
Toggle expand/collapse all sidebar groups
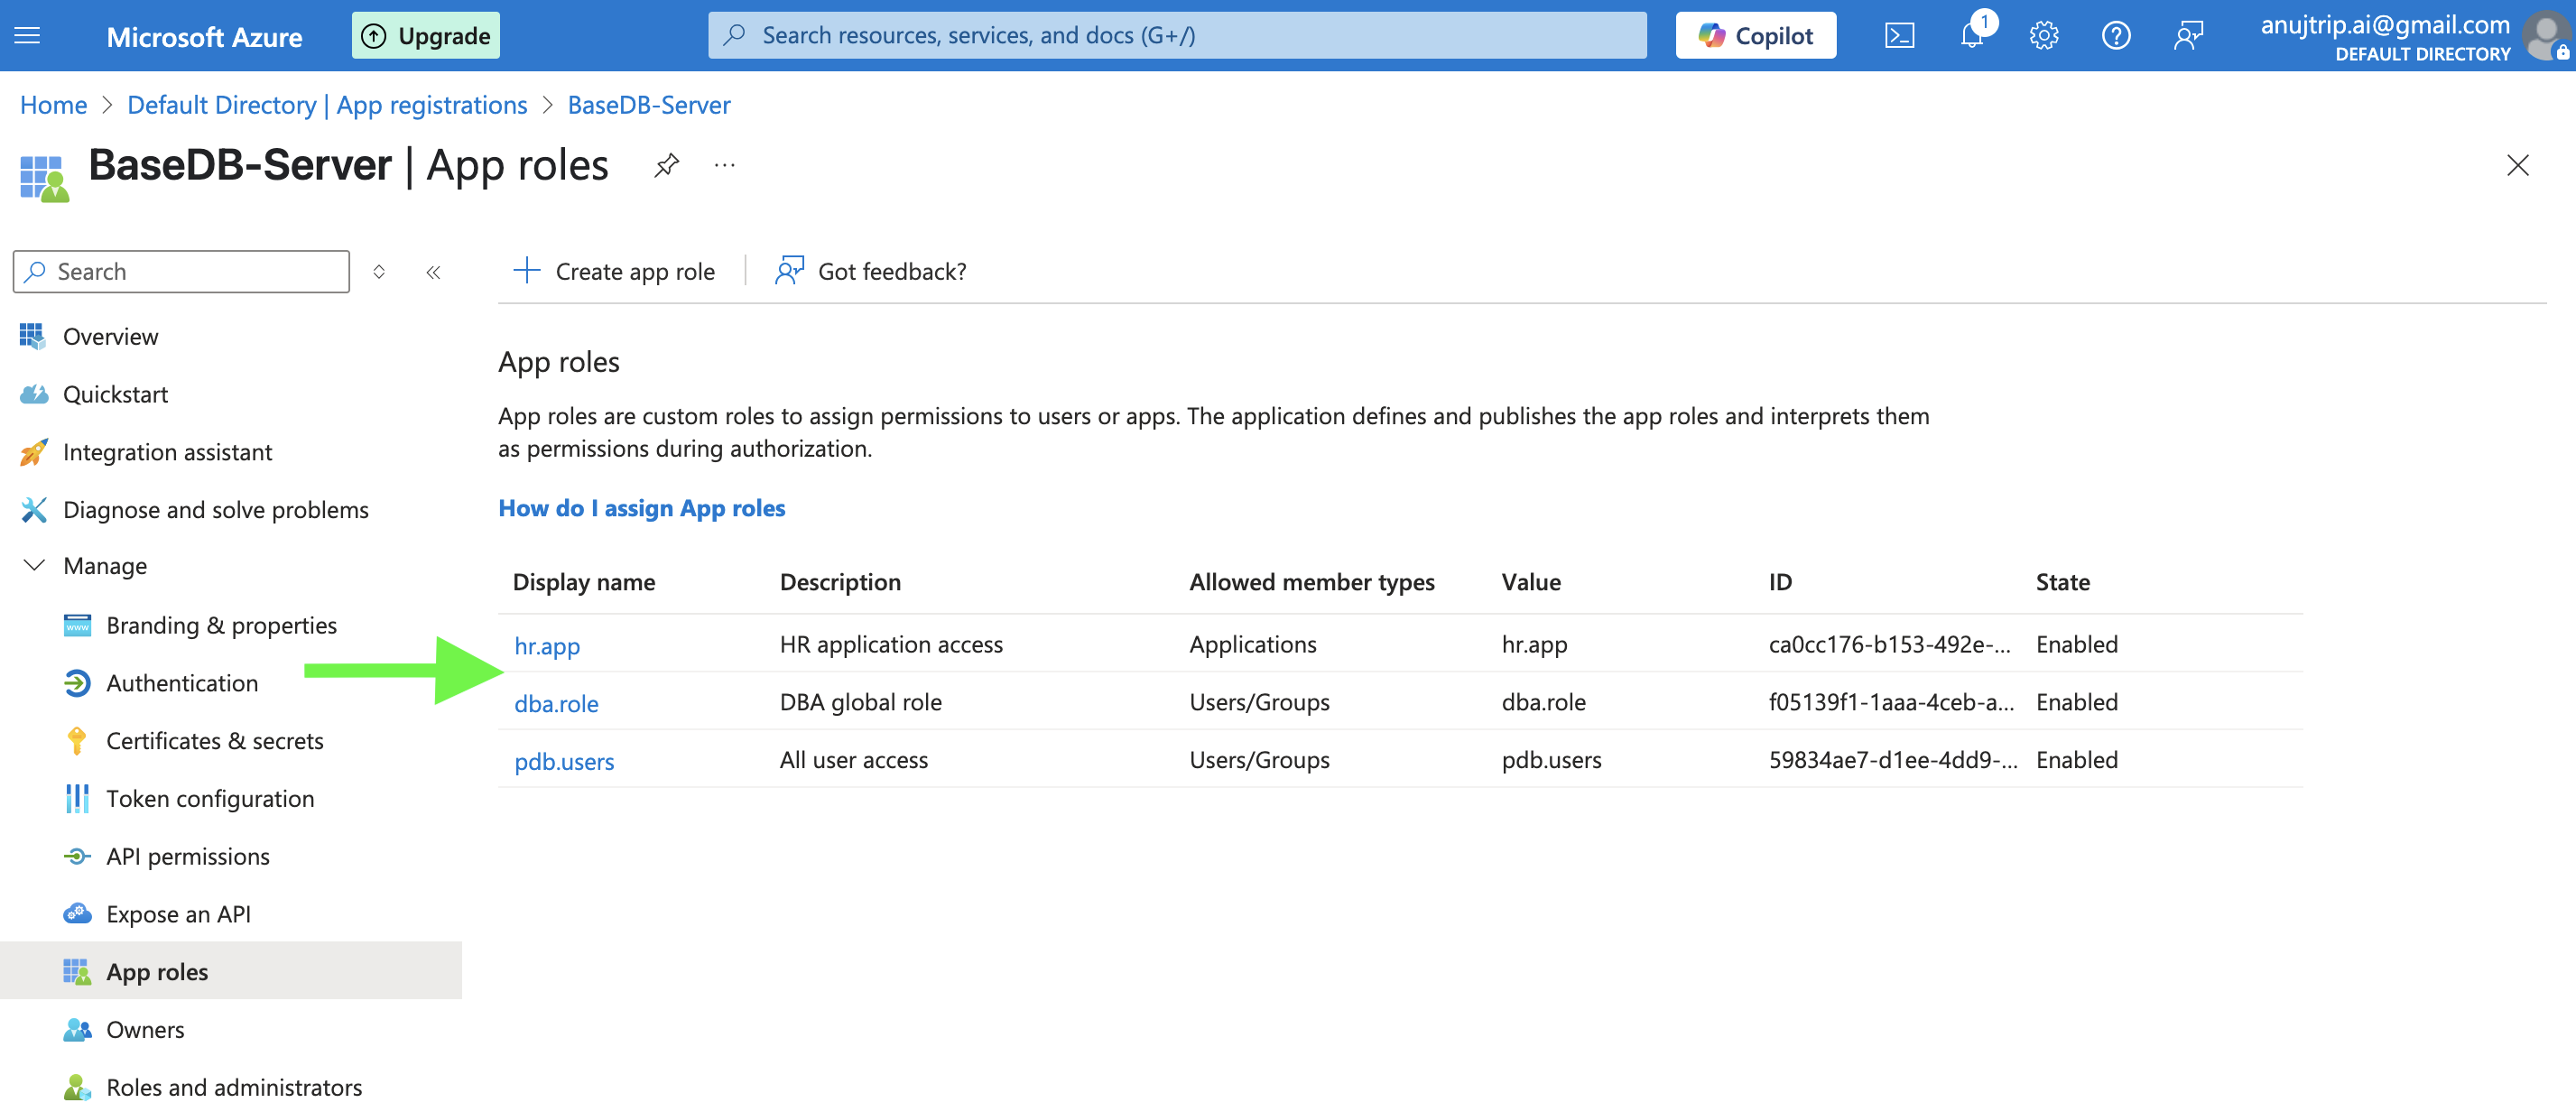pyautogui.click(x=379, y=272)
